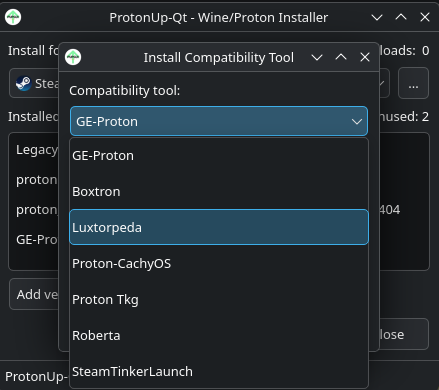Click the ProtonUp-Qt icon in main window title bar
The image size is (439, 390).
click(x=13, y=17)
